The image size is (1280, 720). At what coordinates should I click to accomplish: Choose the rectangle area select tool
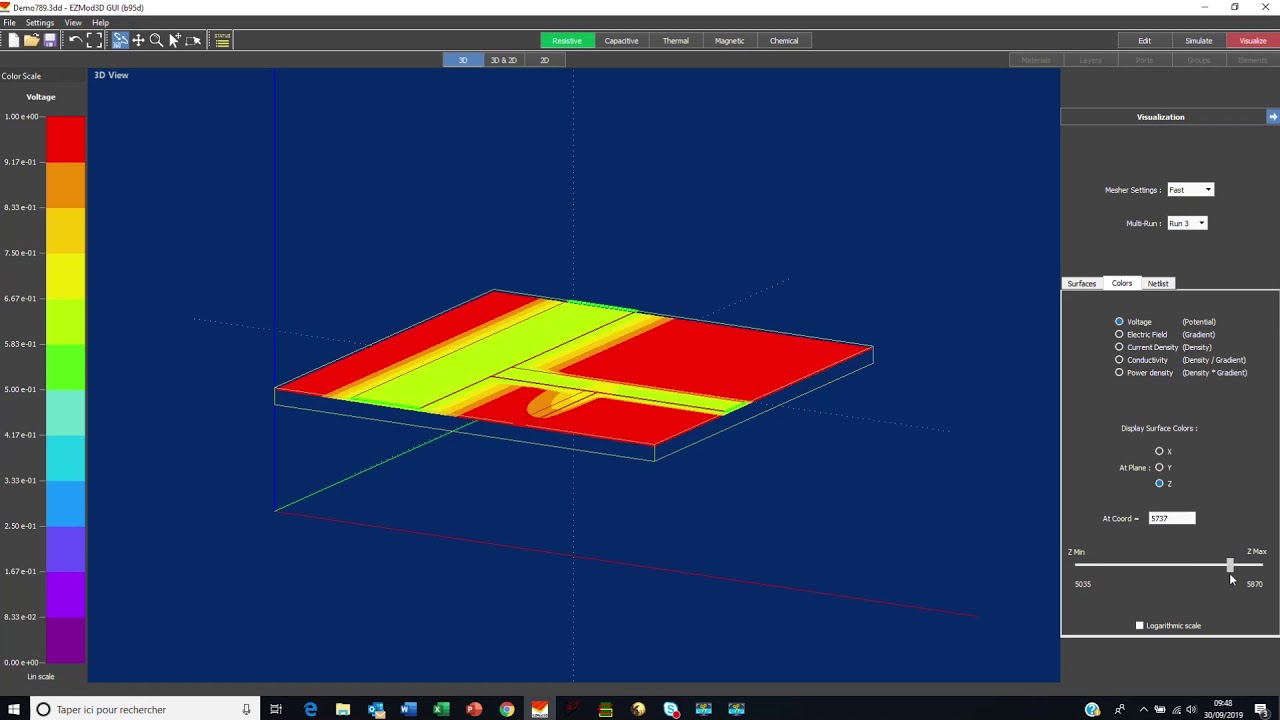tap(193, 40)
